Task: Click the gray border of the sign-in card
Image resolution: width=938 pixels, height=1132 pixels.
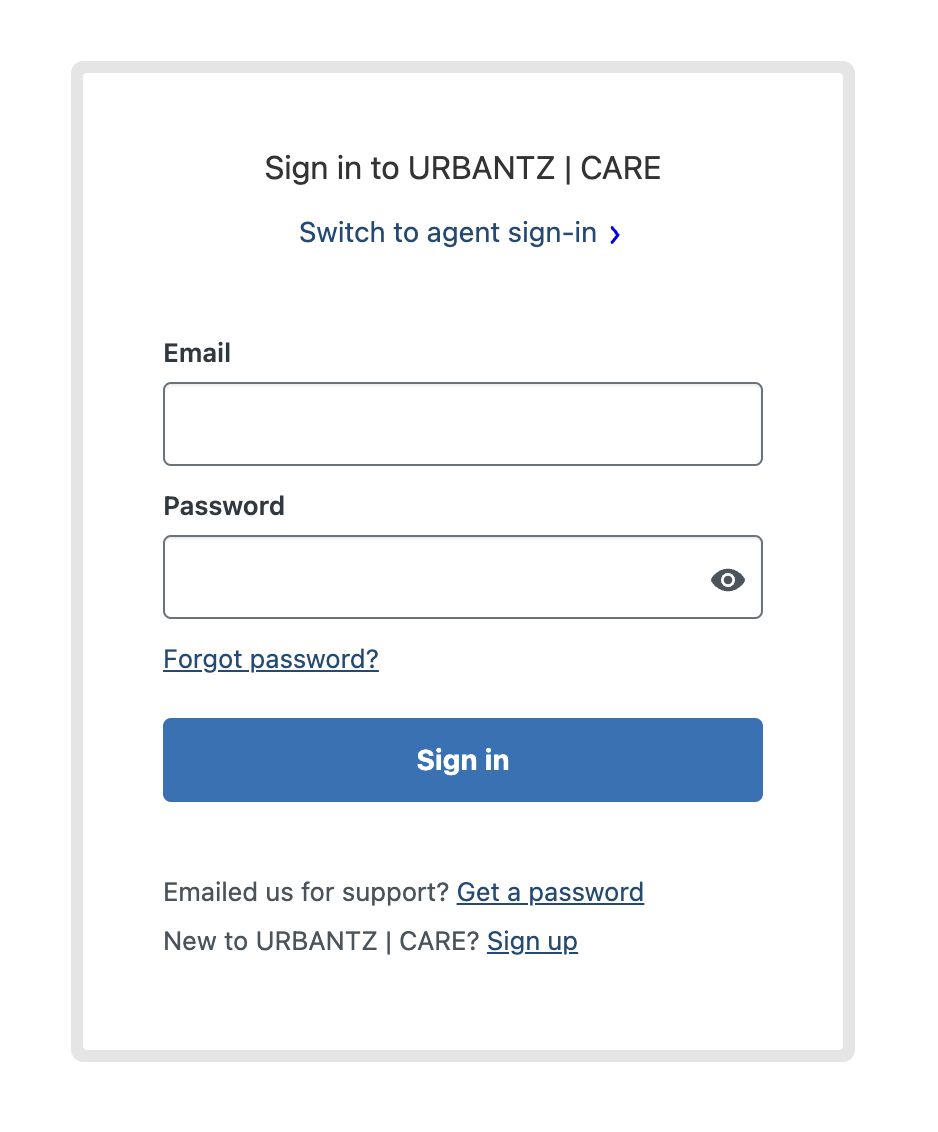Action: (x=77, y=563)
